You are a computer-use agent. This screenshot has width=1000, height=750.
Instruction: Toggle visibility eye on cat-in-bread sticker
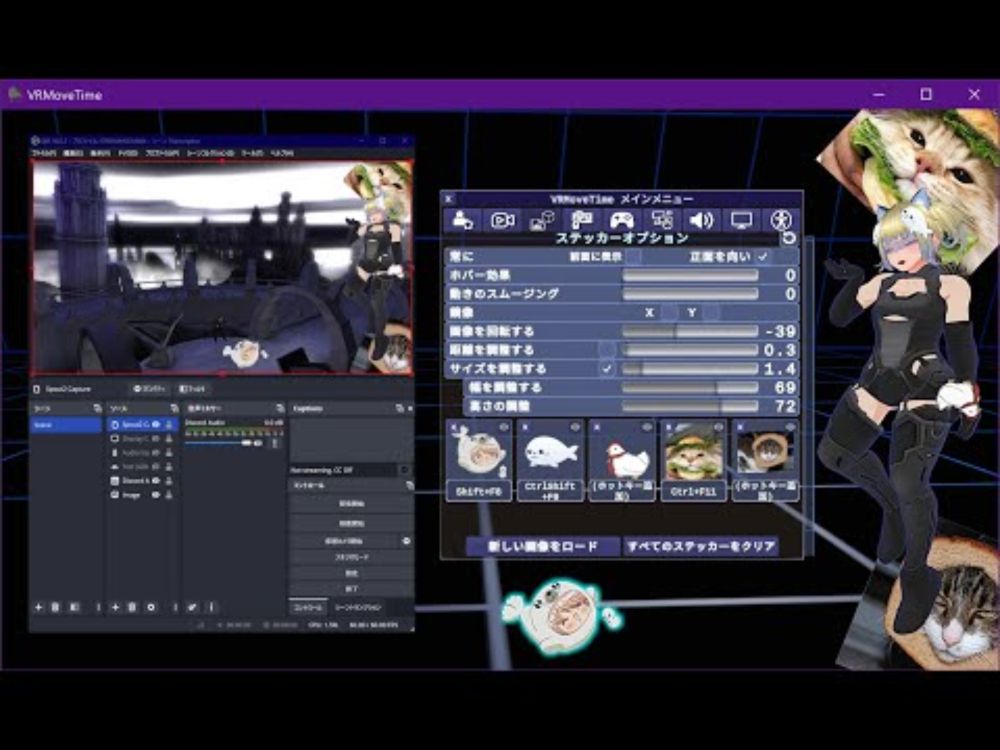click(x=790, y=427)
